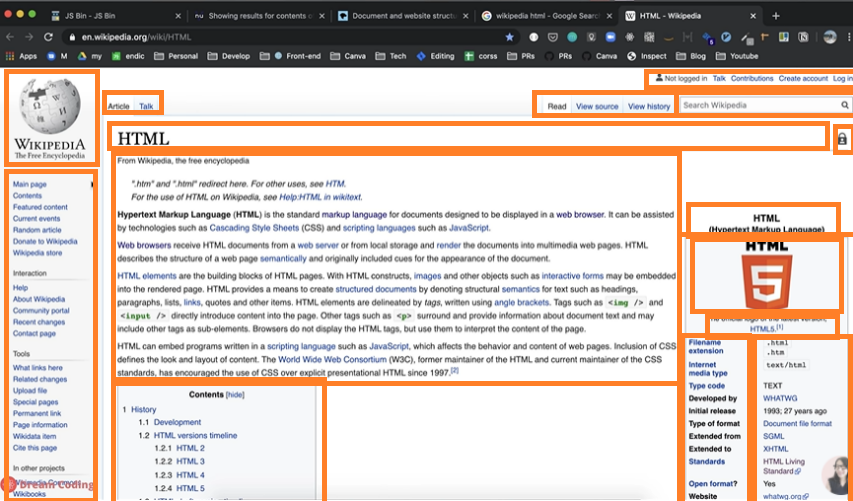
Task: Switch to Document and website structure tab
Action: click(403, 16)
